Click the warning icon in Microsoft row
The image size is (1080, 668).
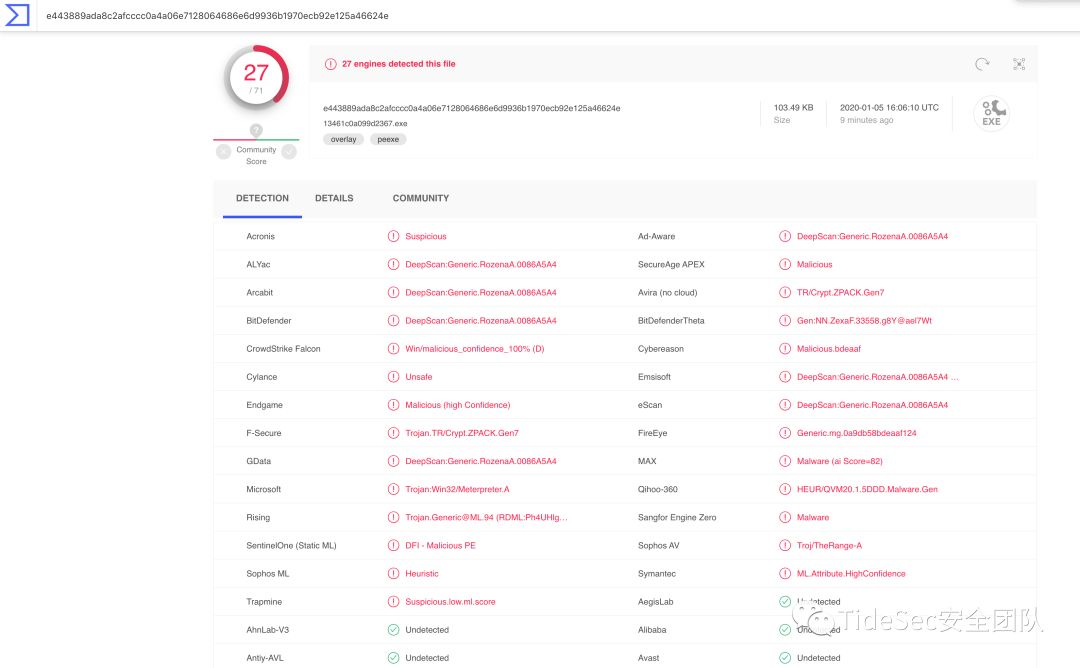point(393,489)
